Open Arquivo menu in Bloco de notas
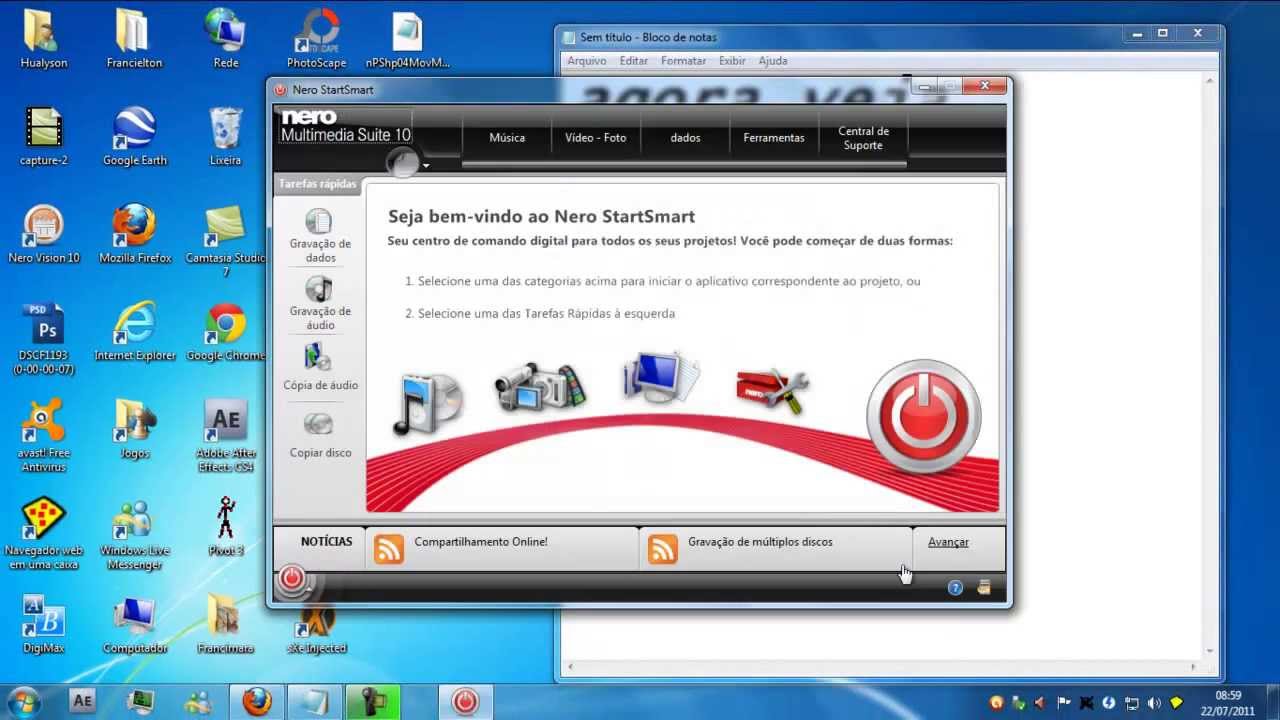 click(x=587, y=61)
